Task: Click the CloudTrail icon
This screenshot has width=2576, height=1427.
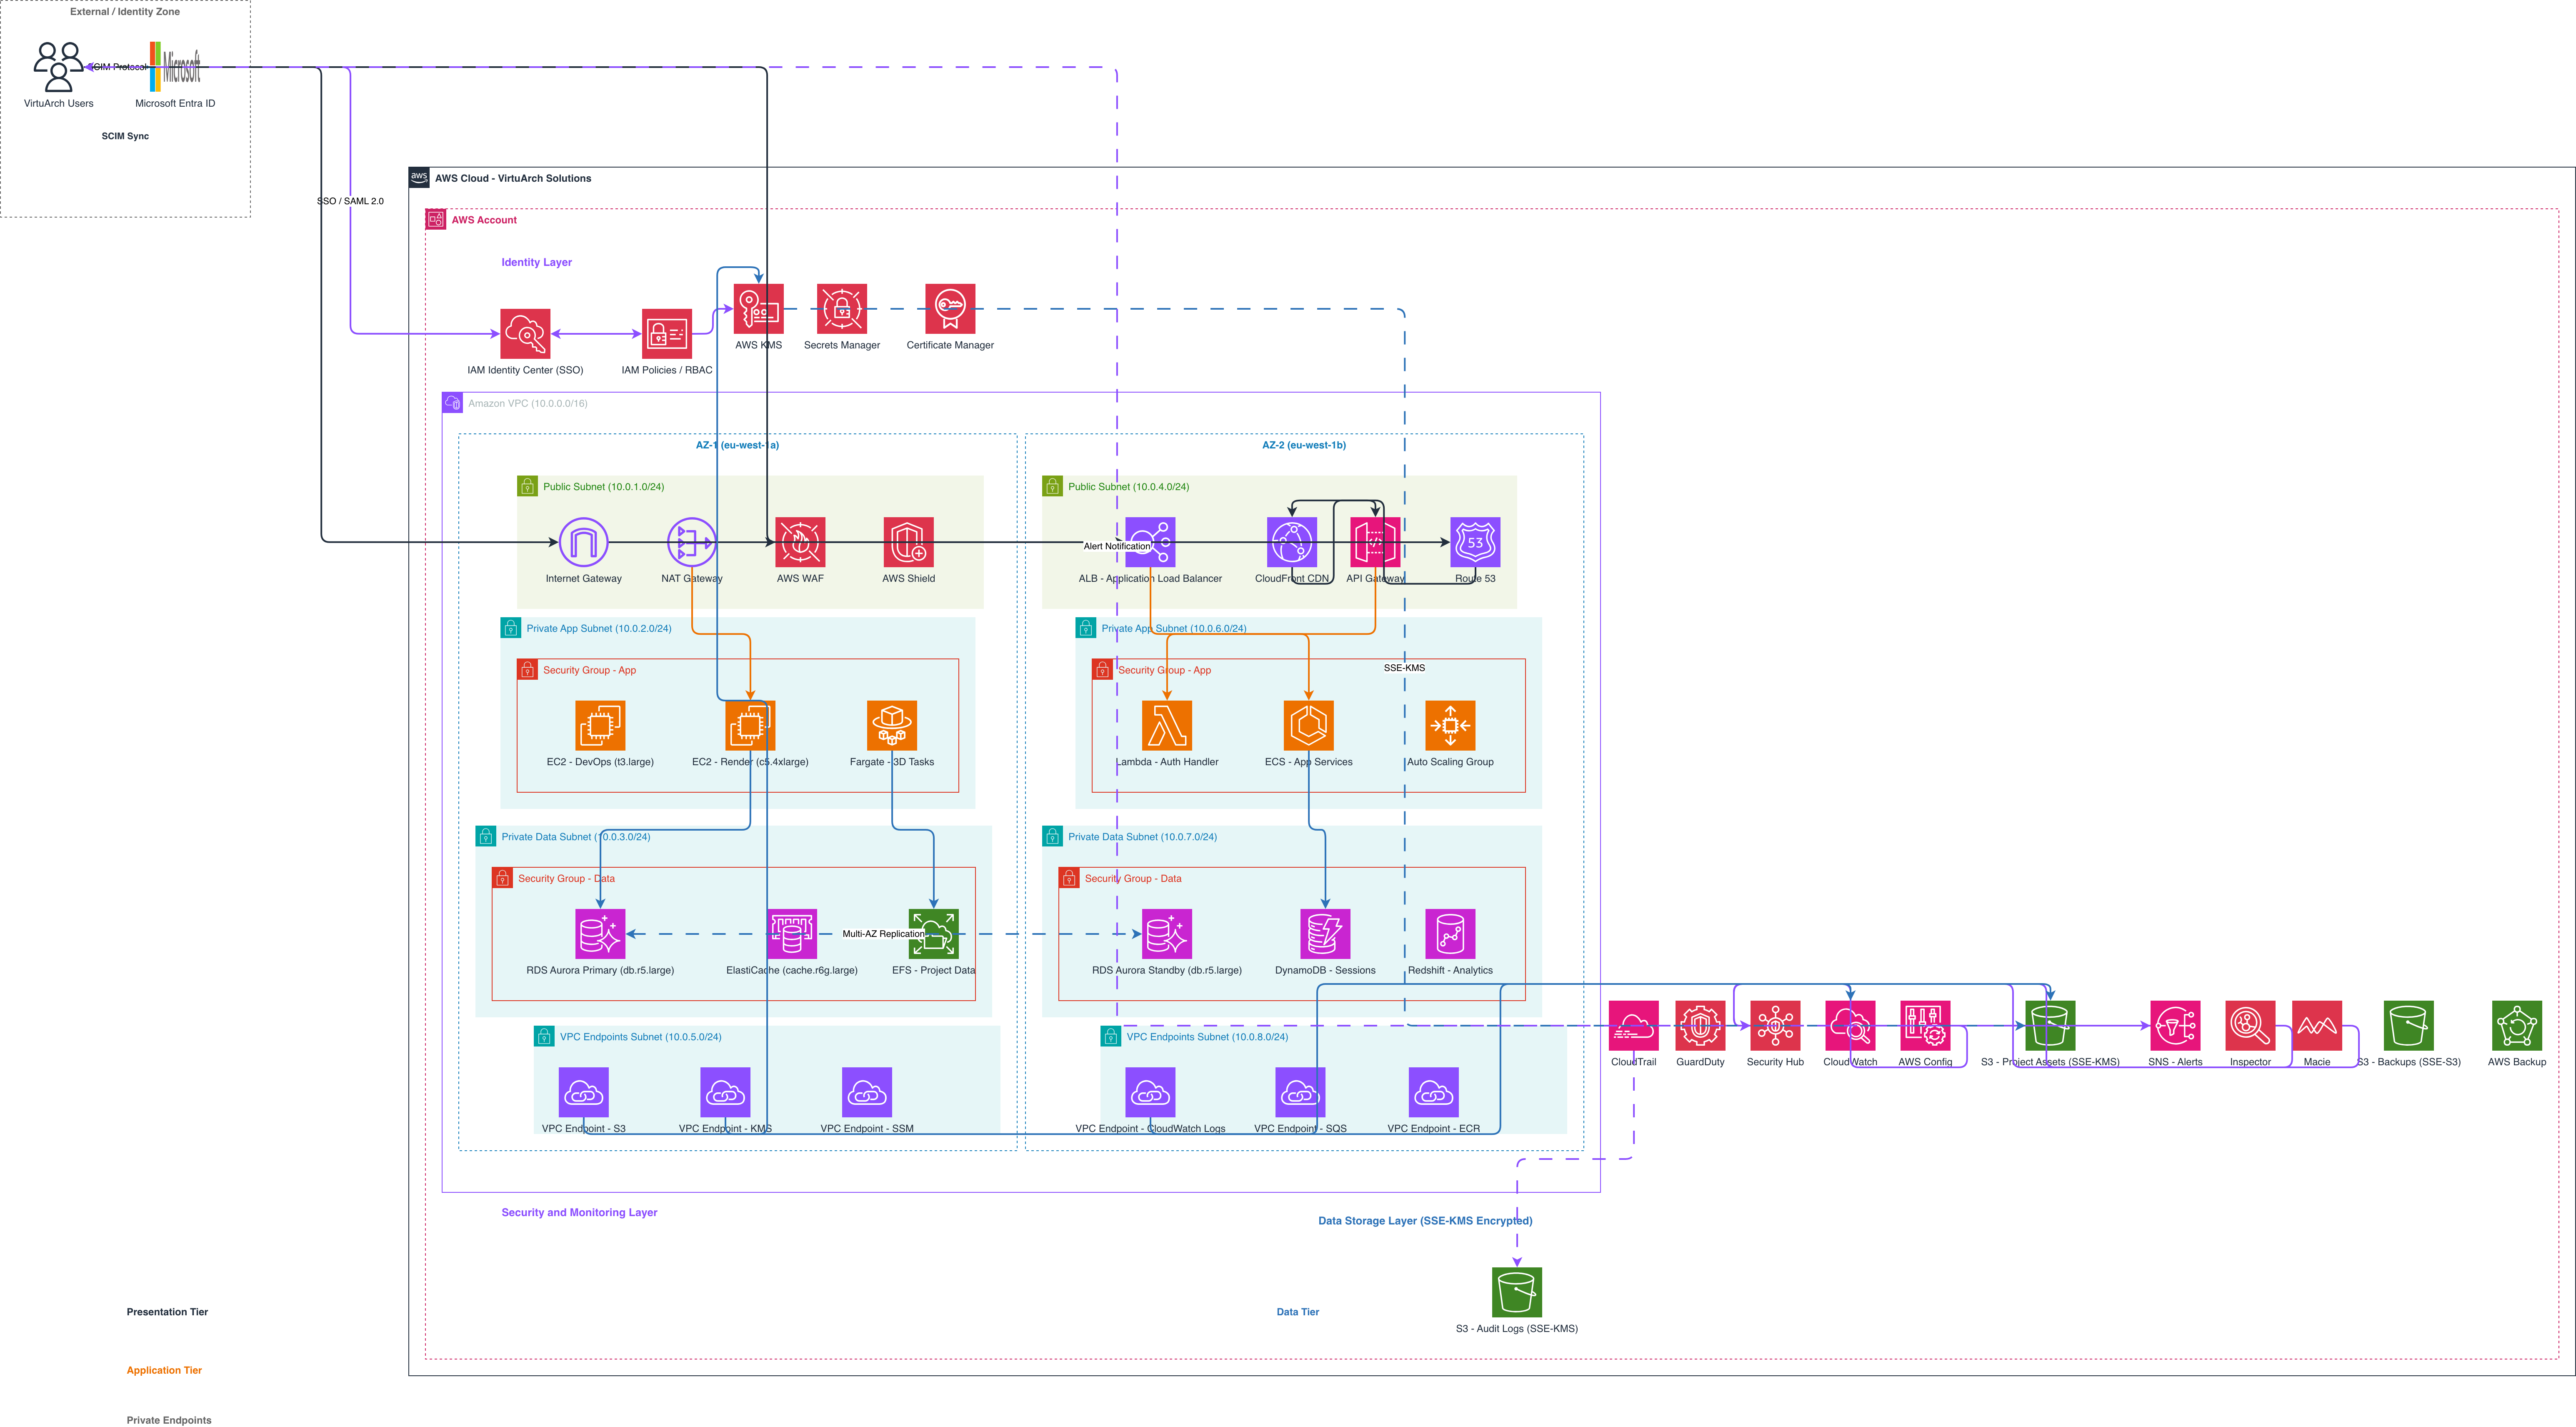Action: pos(1634,1026)
